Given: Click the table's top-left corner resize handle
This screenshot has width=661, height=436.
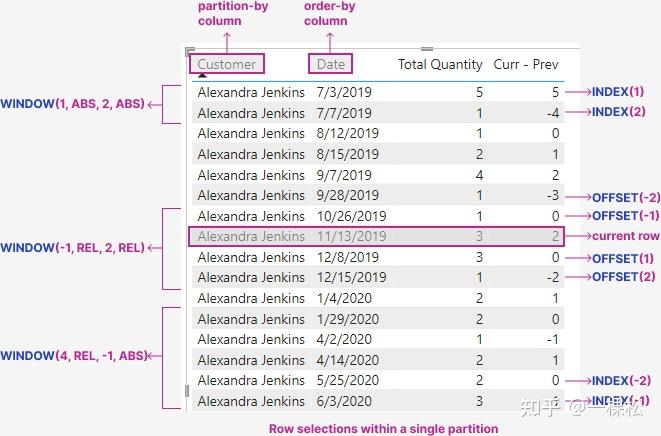Looking at the screenshot, I should [x=190, y=49].
